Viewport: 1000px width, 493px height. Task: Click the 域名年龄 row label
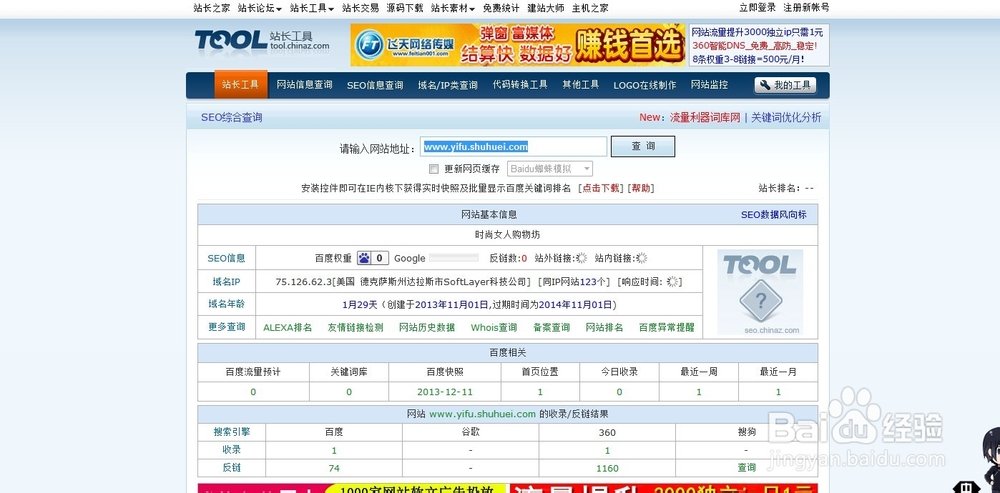[x=226, y=304]
